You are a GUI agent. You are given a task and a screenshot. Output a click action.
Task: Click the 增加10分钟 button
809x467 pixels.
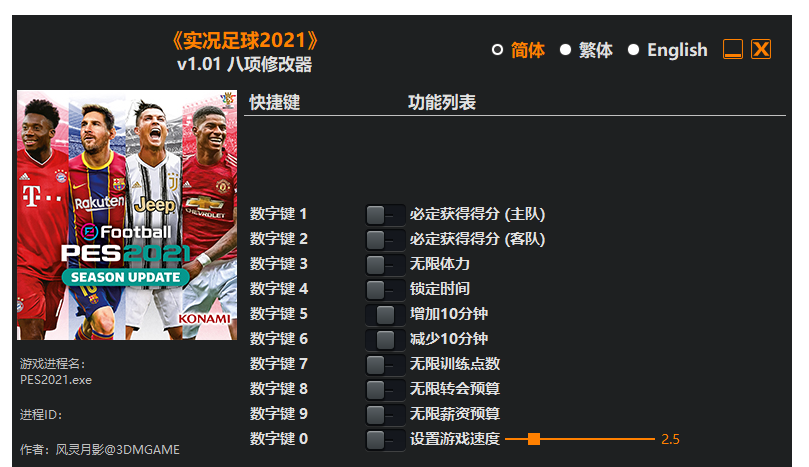[385, 314]
